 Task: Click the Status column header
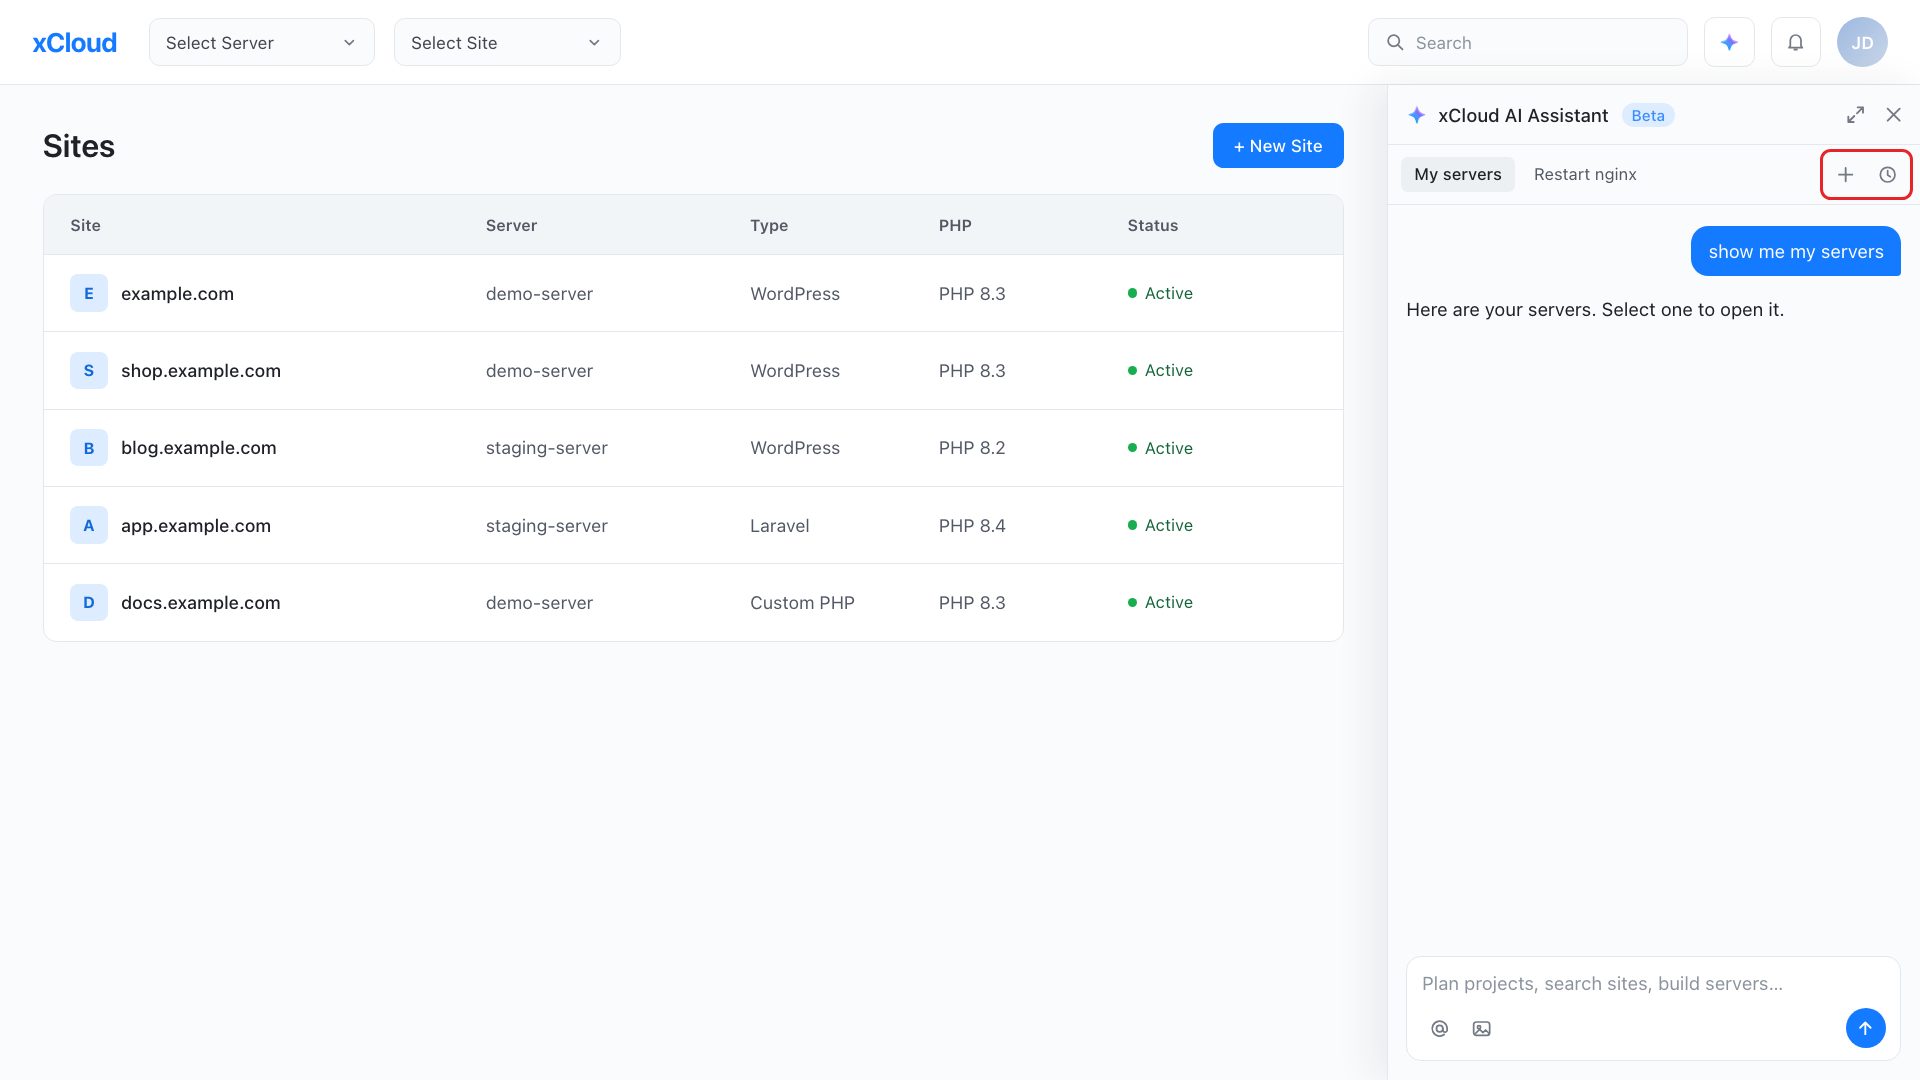click(1152, 225)
